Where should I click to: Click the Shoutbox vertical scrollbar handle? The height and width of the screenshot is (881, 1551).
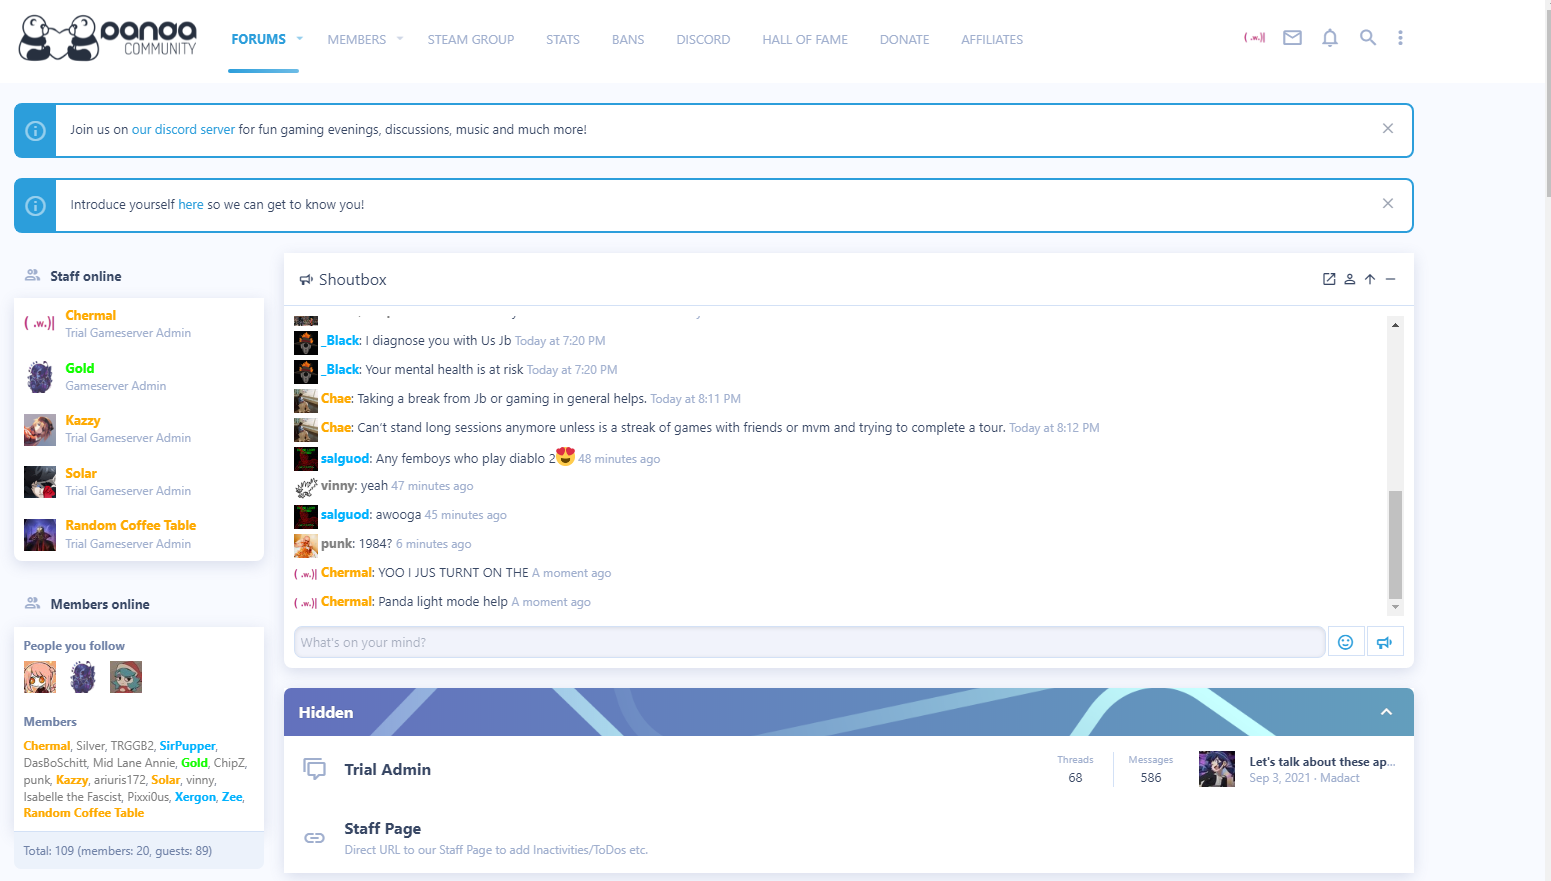tap(1395, 544)
